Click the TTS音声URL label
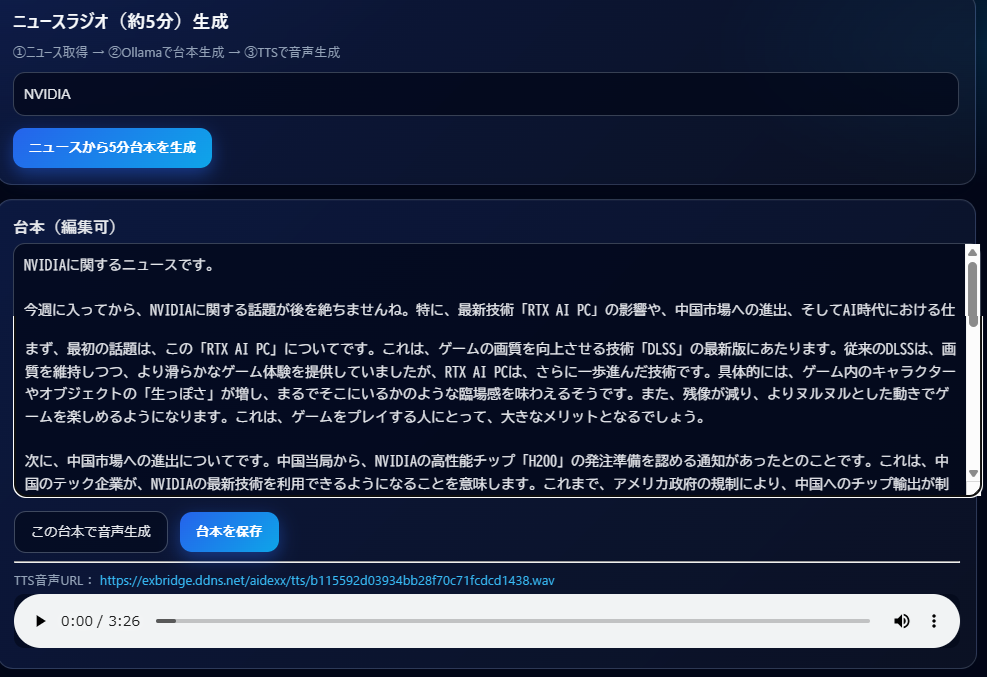The image size is (987, 683). pyautogui.click(x=54, y=580)
